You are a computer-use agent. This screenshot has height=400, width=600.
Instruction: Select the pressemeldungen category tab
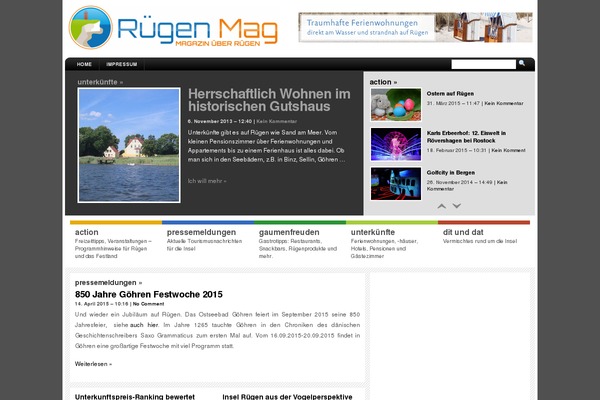tap(201, 232)
